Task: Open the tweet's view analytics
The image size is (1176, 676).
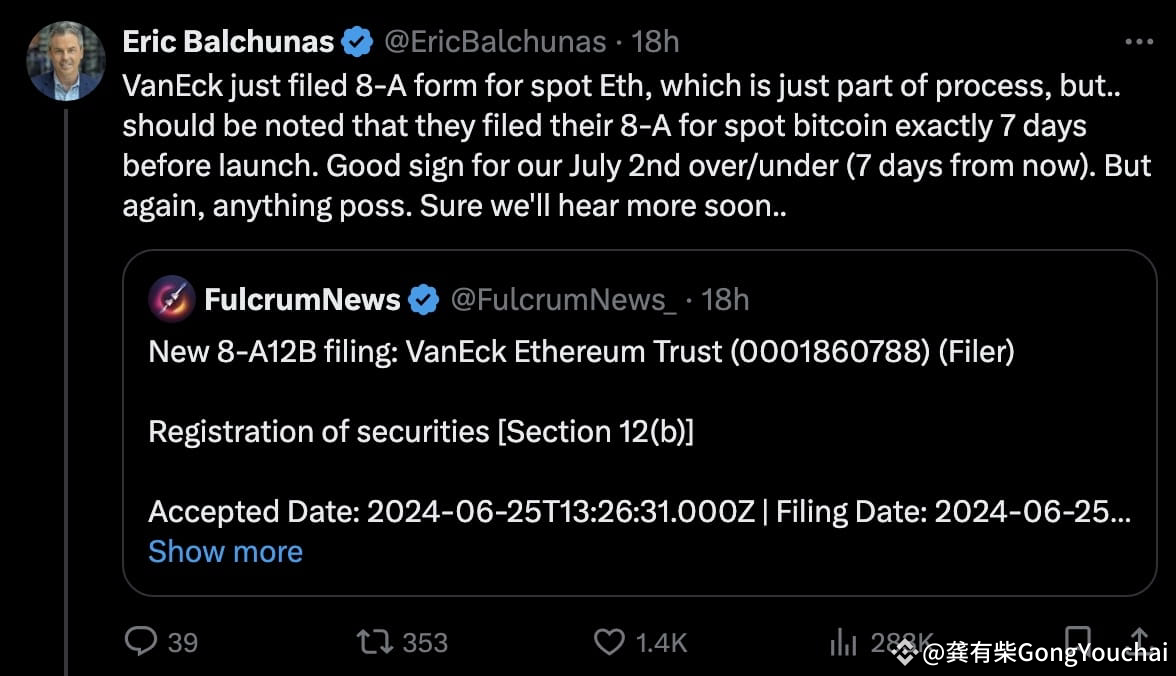Action: click(x=843, y=642)
